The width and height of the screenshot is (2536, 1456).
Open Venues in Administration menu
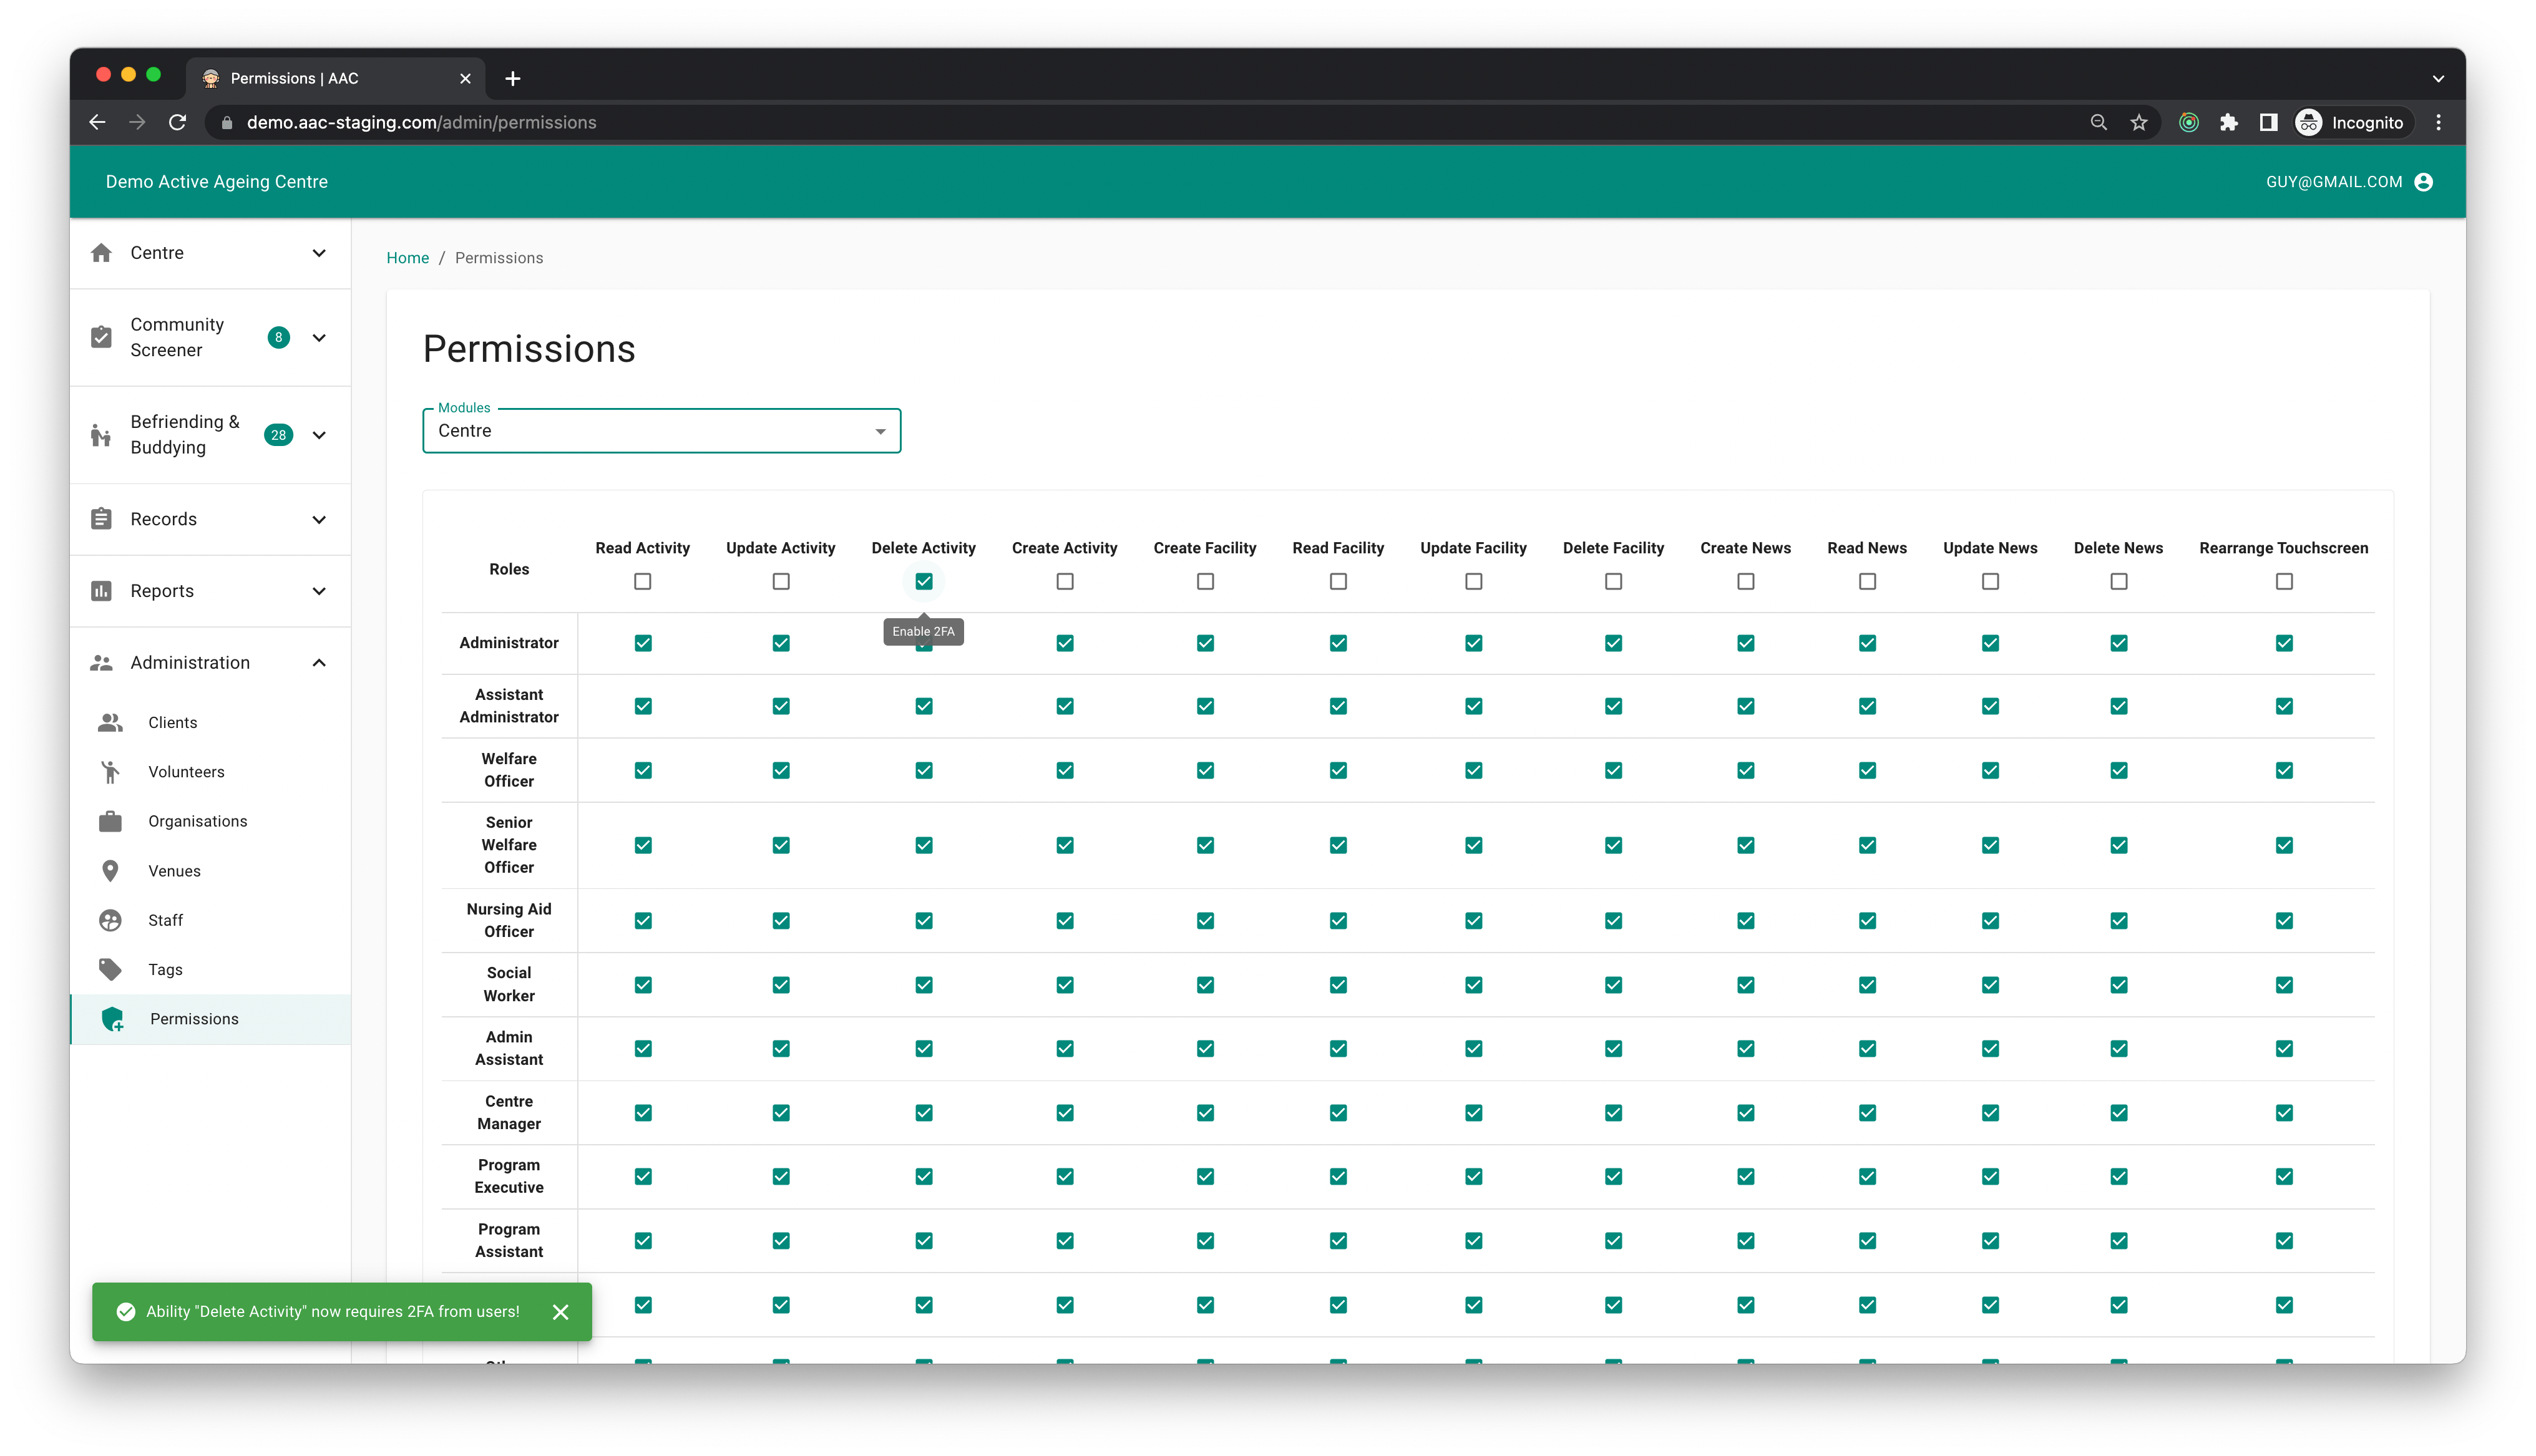210,871
